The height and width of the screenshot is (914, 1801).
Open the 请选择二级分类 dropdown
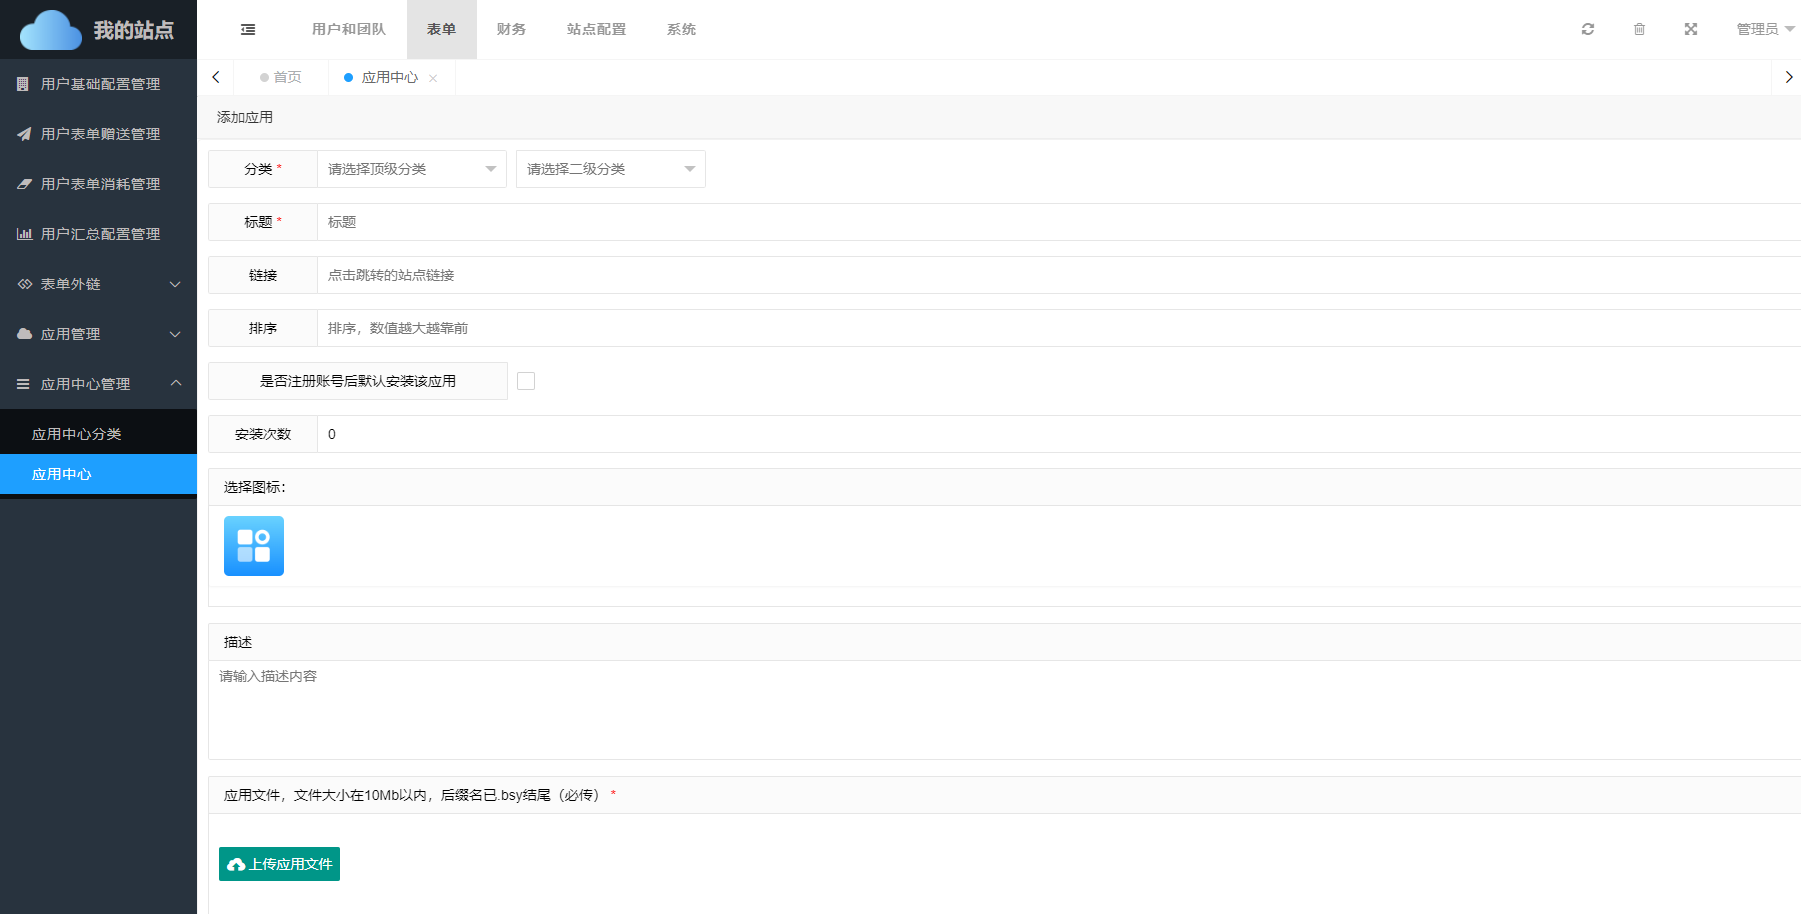pyautogui.click(x=610, y=169)
